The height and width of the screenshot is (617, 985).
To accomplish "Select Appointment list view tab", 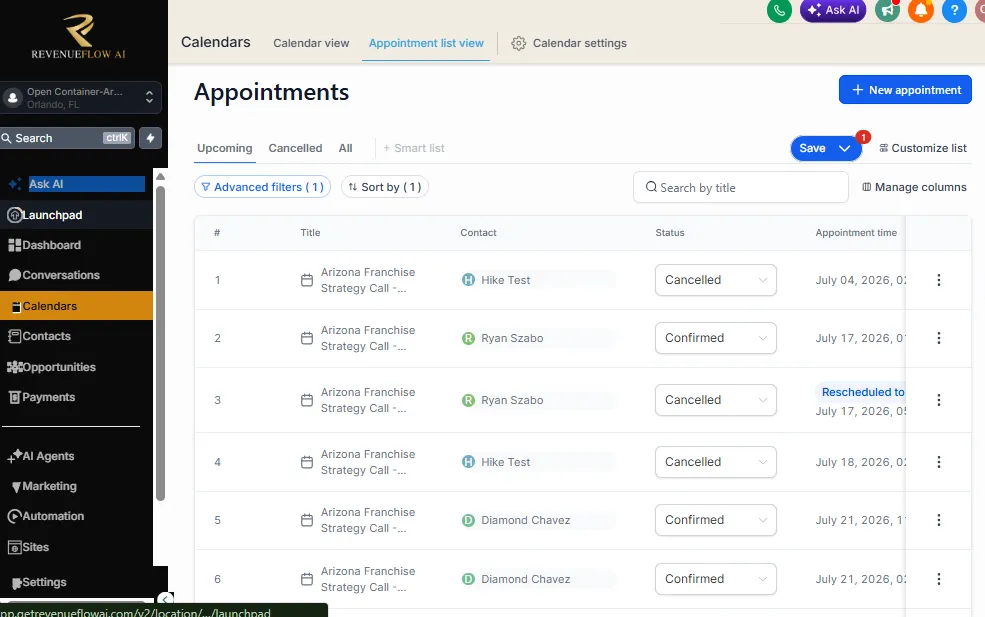I will point(426,43).
